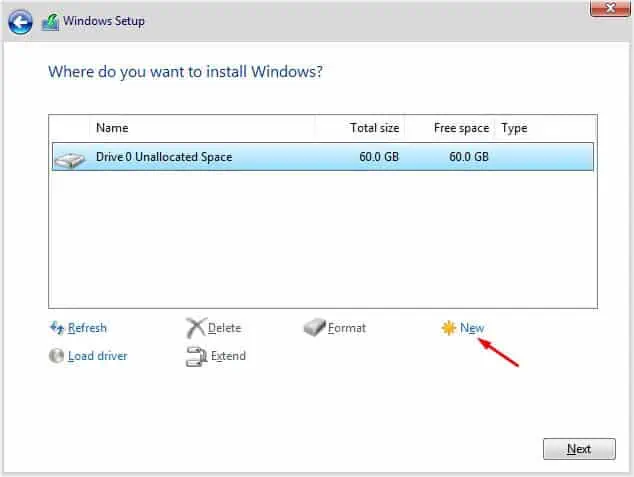Click the Refresh arrows icon
Screen dimensions: 634x477
point(57,327)
